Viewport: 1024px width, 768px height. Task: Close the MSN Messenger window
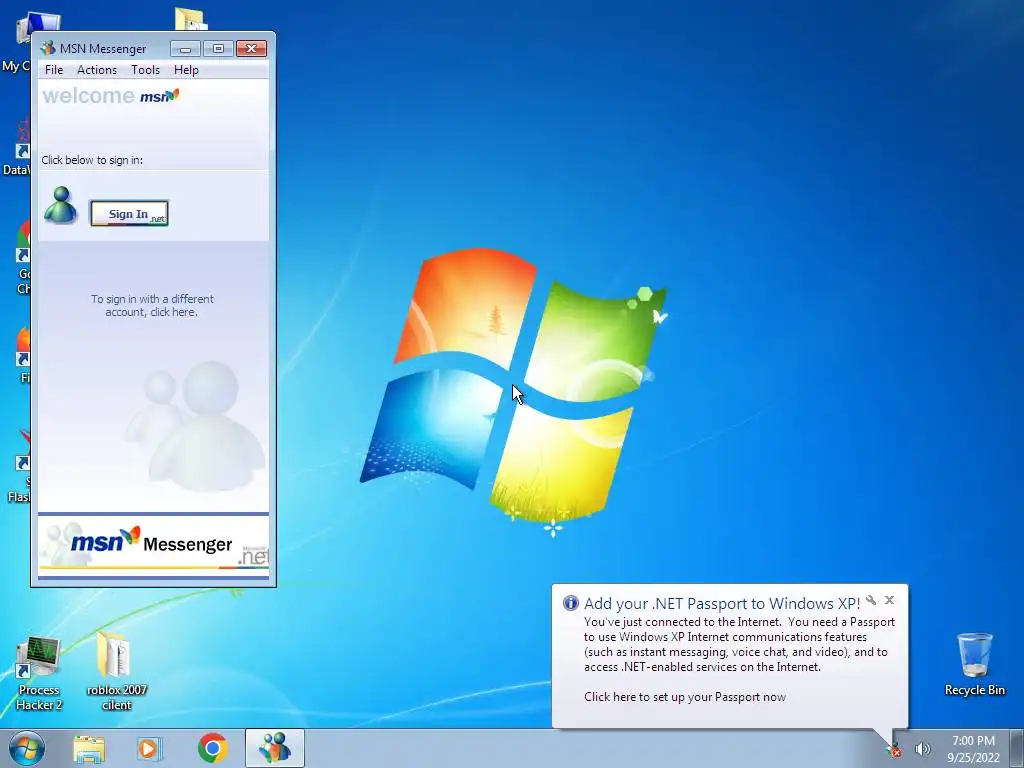tap(251, 48)
